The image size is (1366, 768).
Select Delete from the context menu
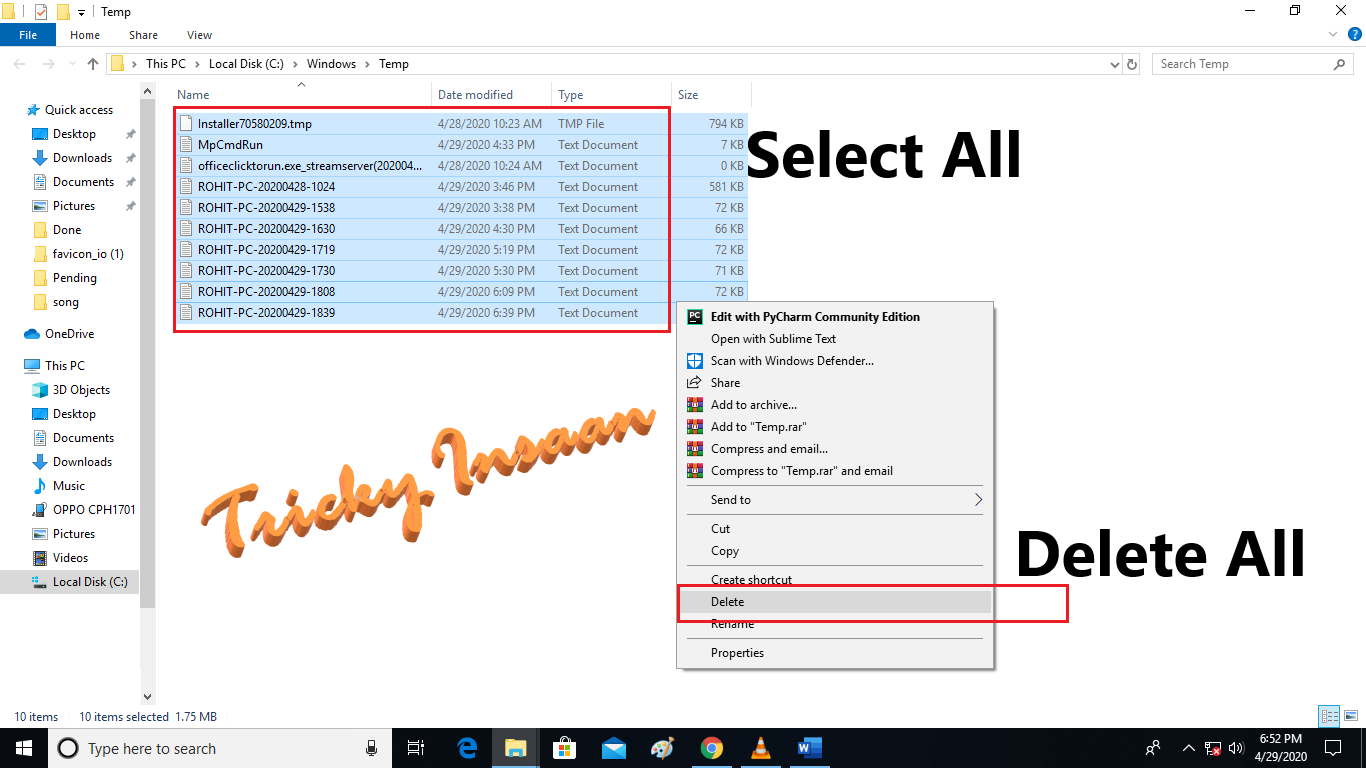coord(727,601)
